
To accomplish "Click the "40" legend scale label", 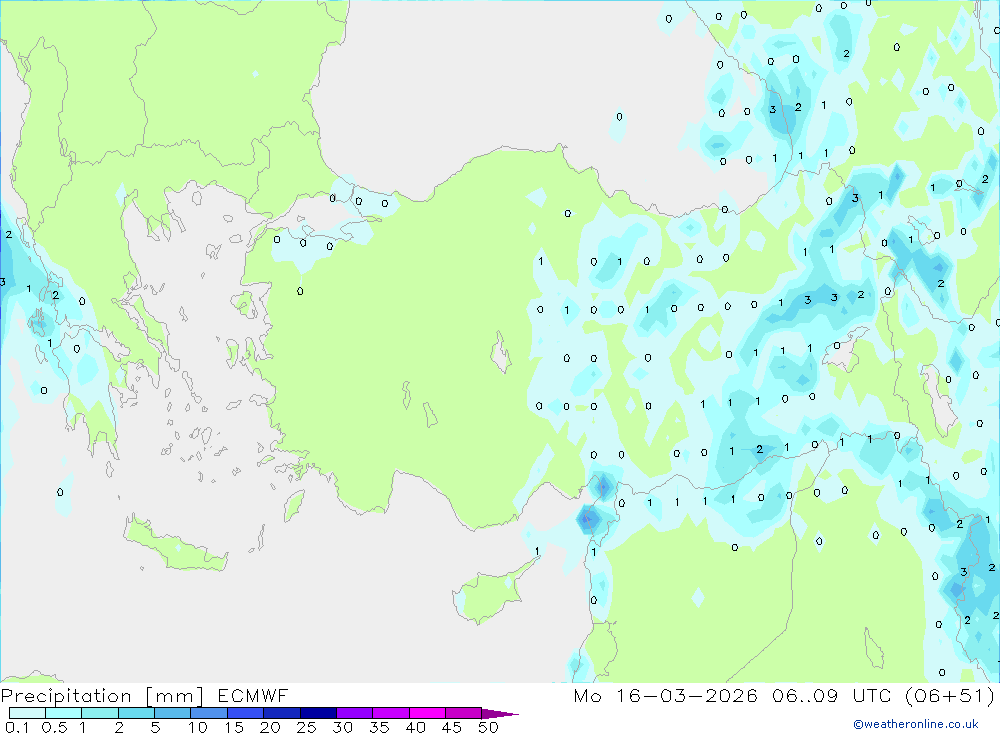I will 415,727.
